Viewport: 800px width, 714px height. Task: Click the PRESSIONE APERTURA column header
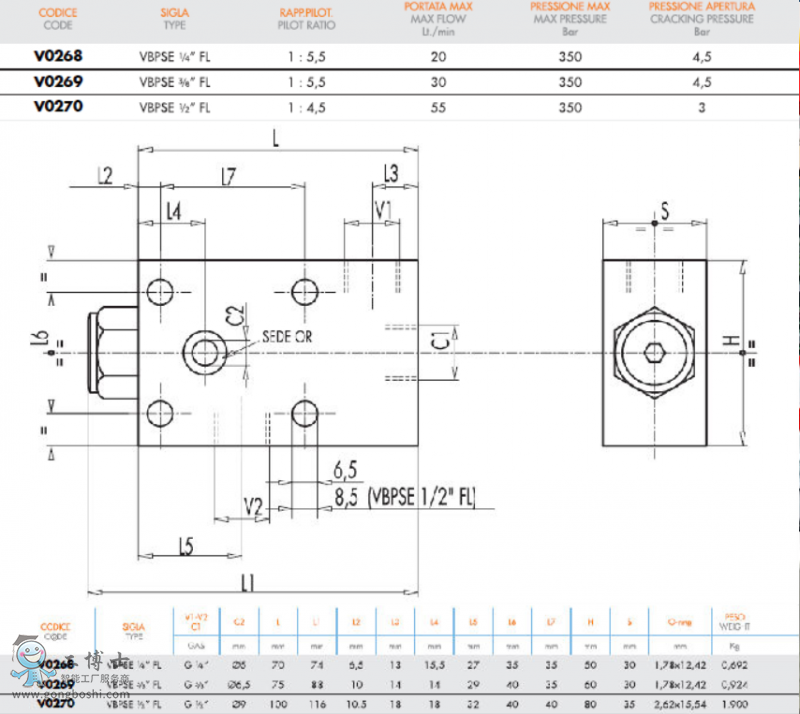click(702, 17)
